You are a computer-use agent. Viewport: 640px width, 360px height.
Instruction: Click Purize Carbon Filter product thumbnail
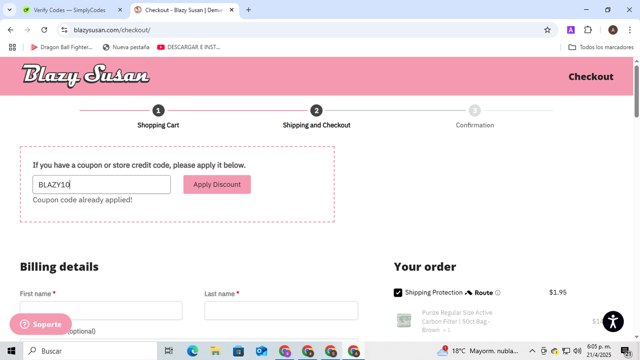404,320
